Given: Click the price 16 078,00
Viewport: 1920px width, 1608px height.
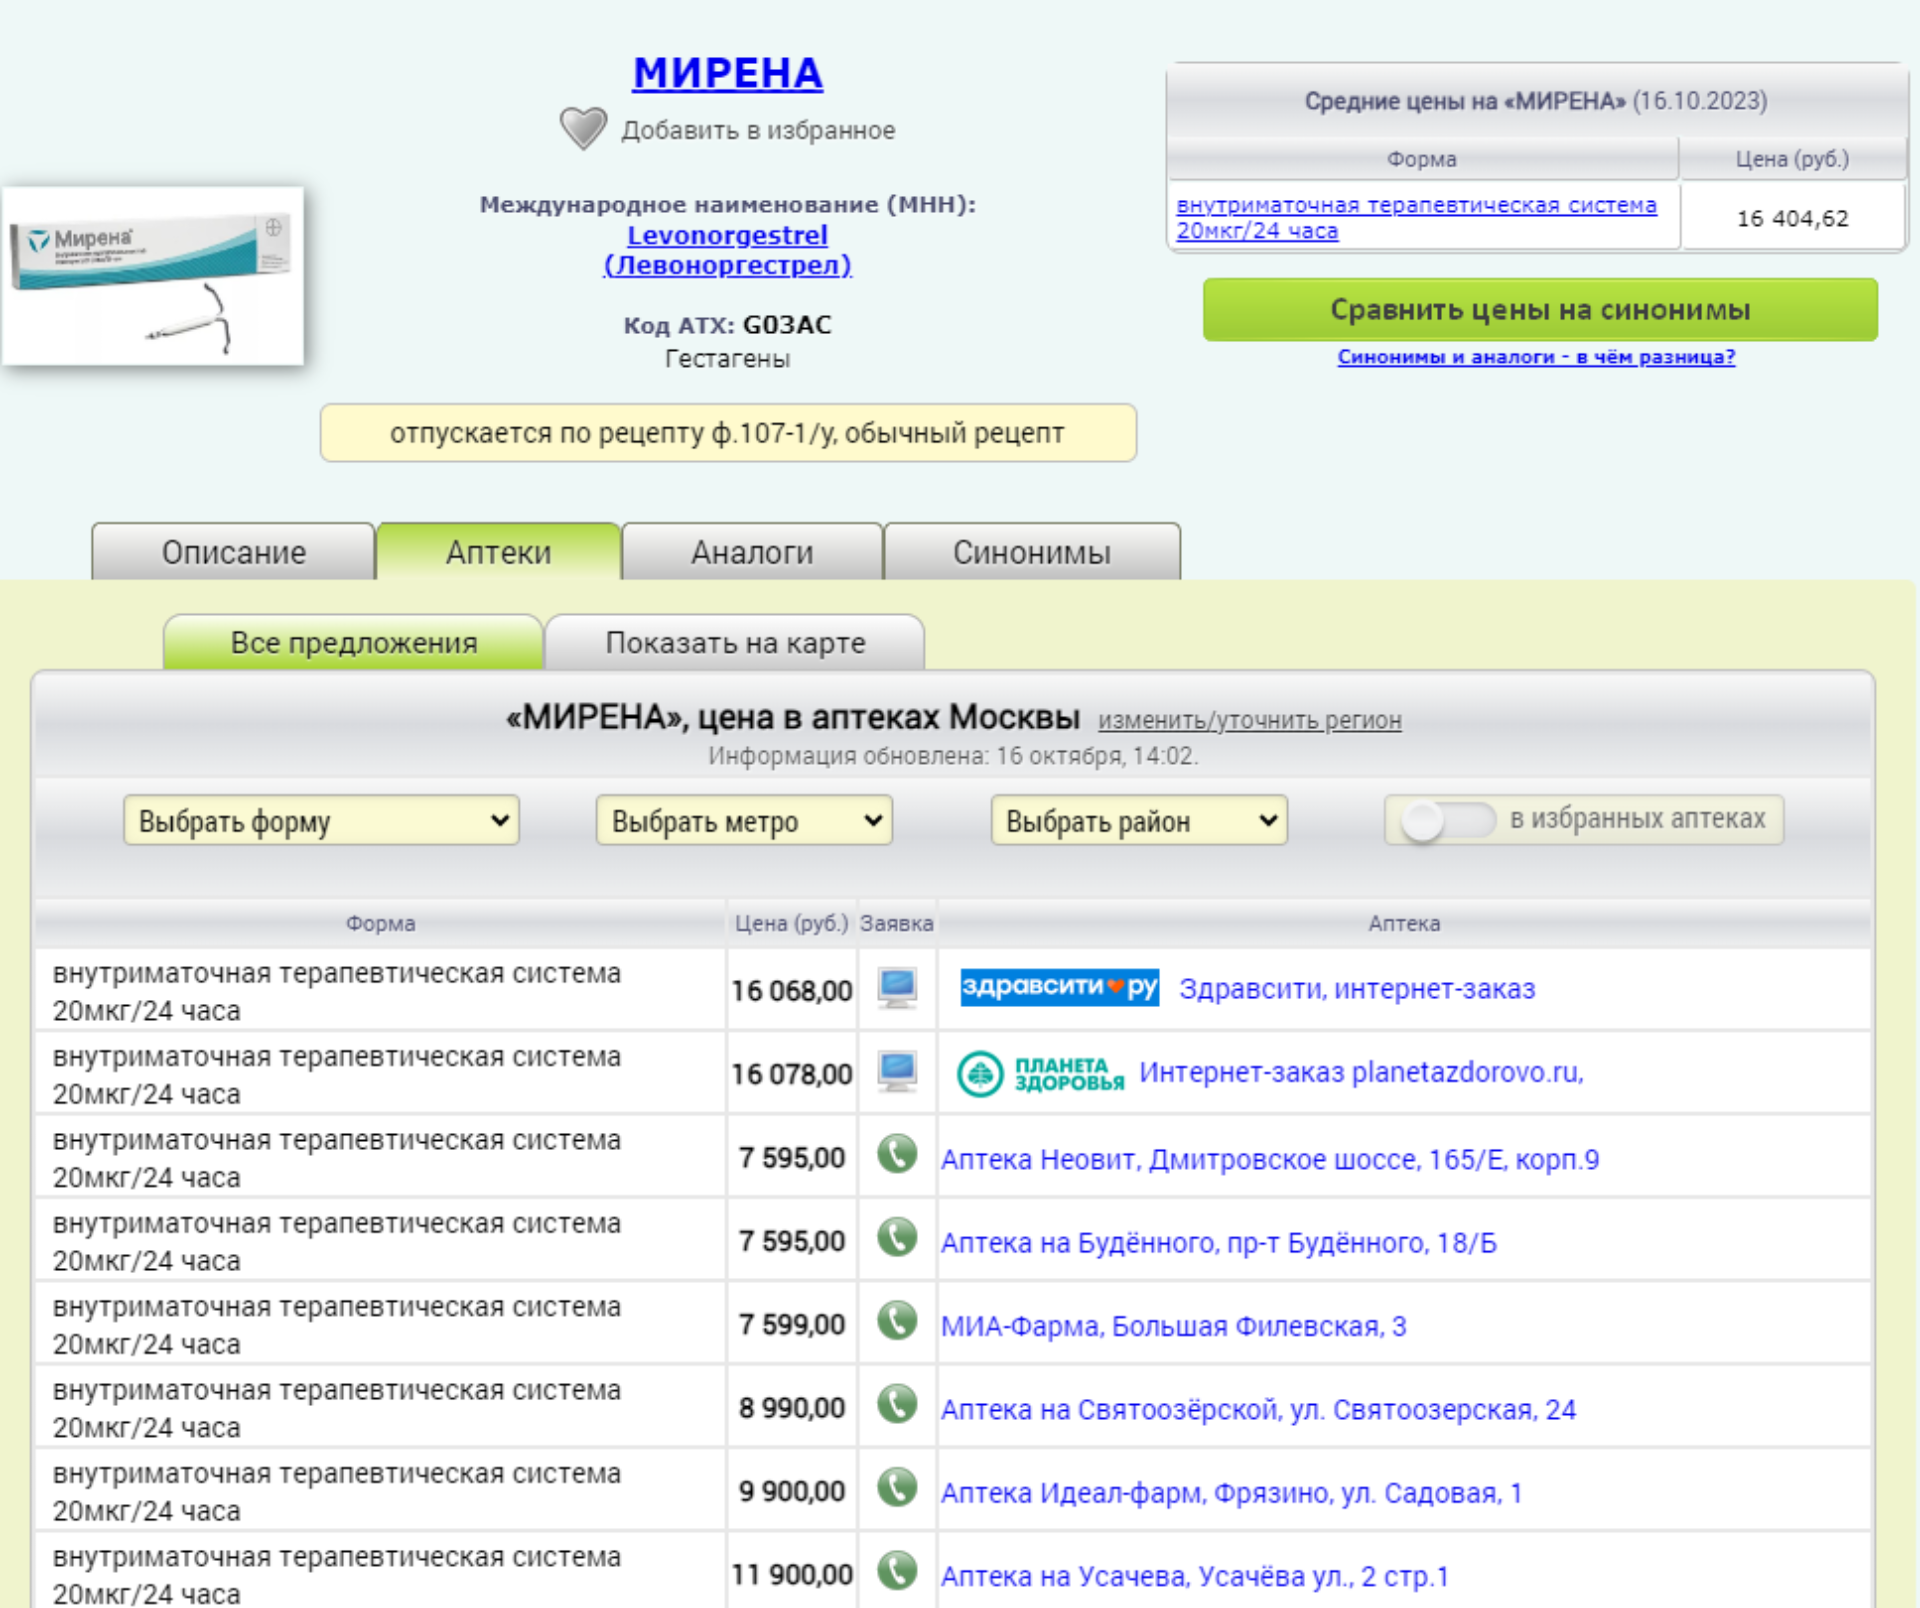Looking at the screenshot, I should click(792, 1074).
